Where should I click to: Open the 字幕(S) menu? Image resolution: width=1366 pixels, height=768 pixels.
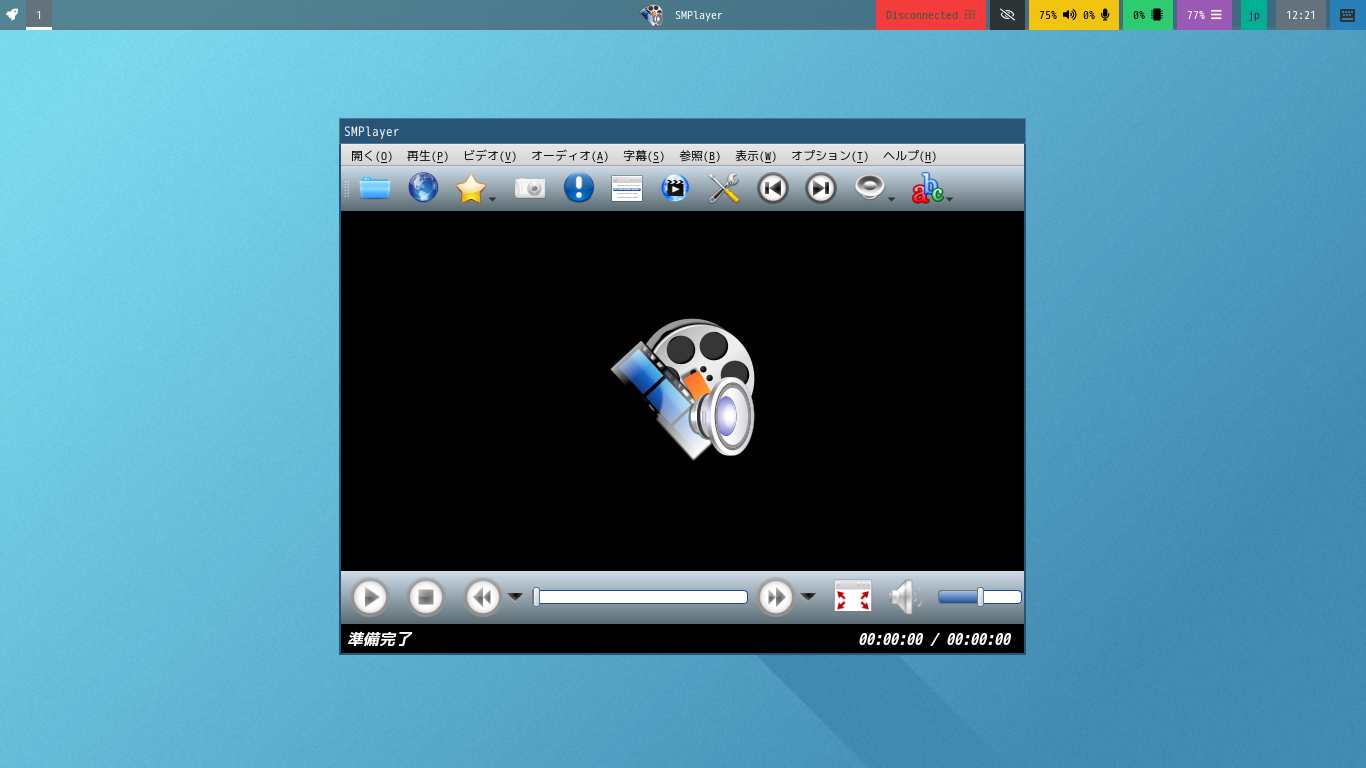(x=643, y=156)
